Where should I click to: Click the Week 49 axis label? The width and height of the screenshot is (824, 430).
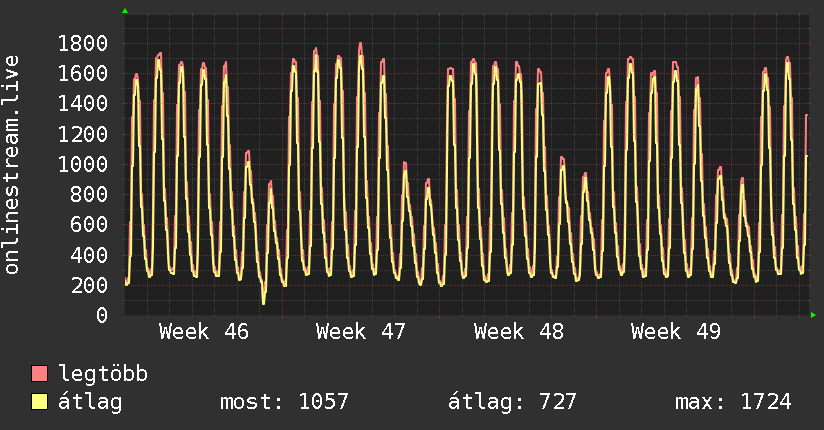point(676,332)
